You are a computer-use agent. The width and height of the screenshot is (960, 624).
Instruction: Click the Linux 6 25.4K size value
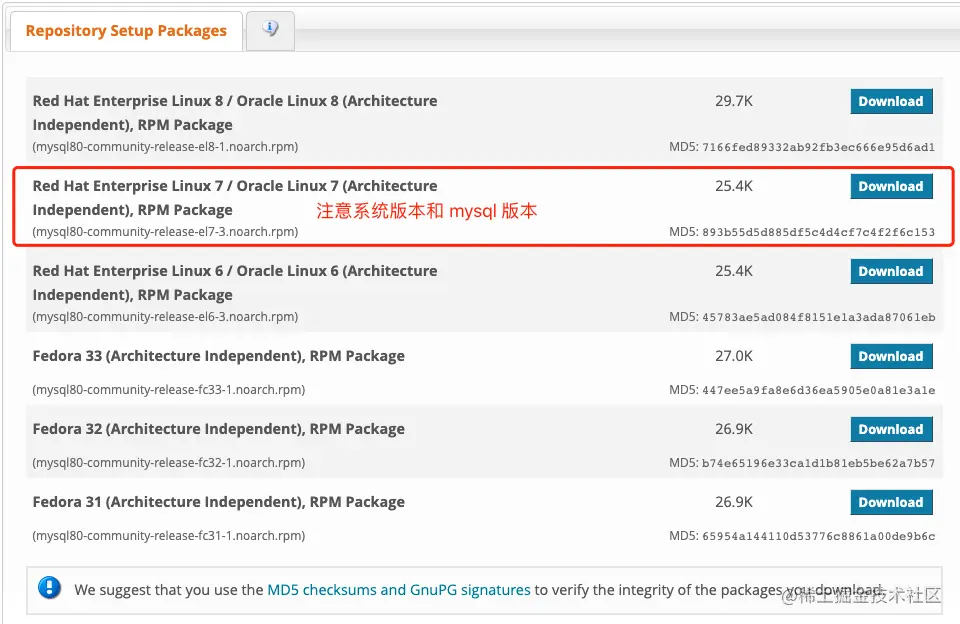pyautogui.click(x=734, y=271)
